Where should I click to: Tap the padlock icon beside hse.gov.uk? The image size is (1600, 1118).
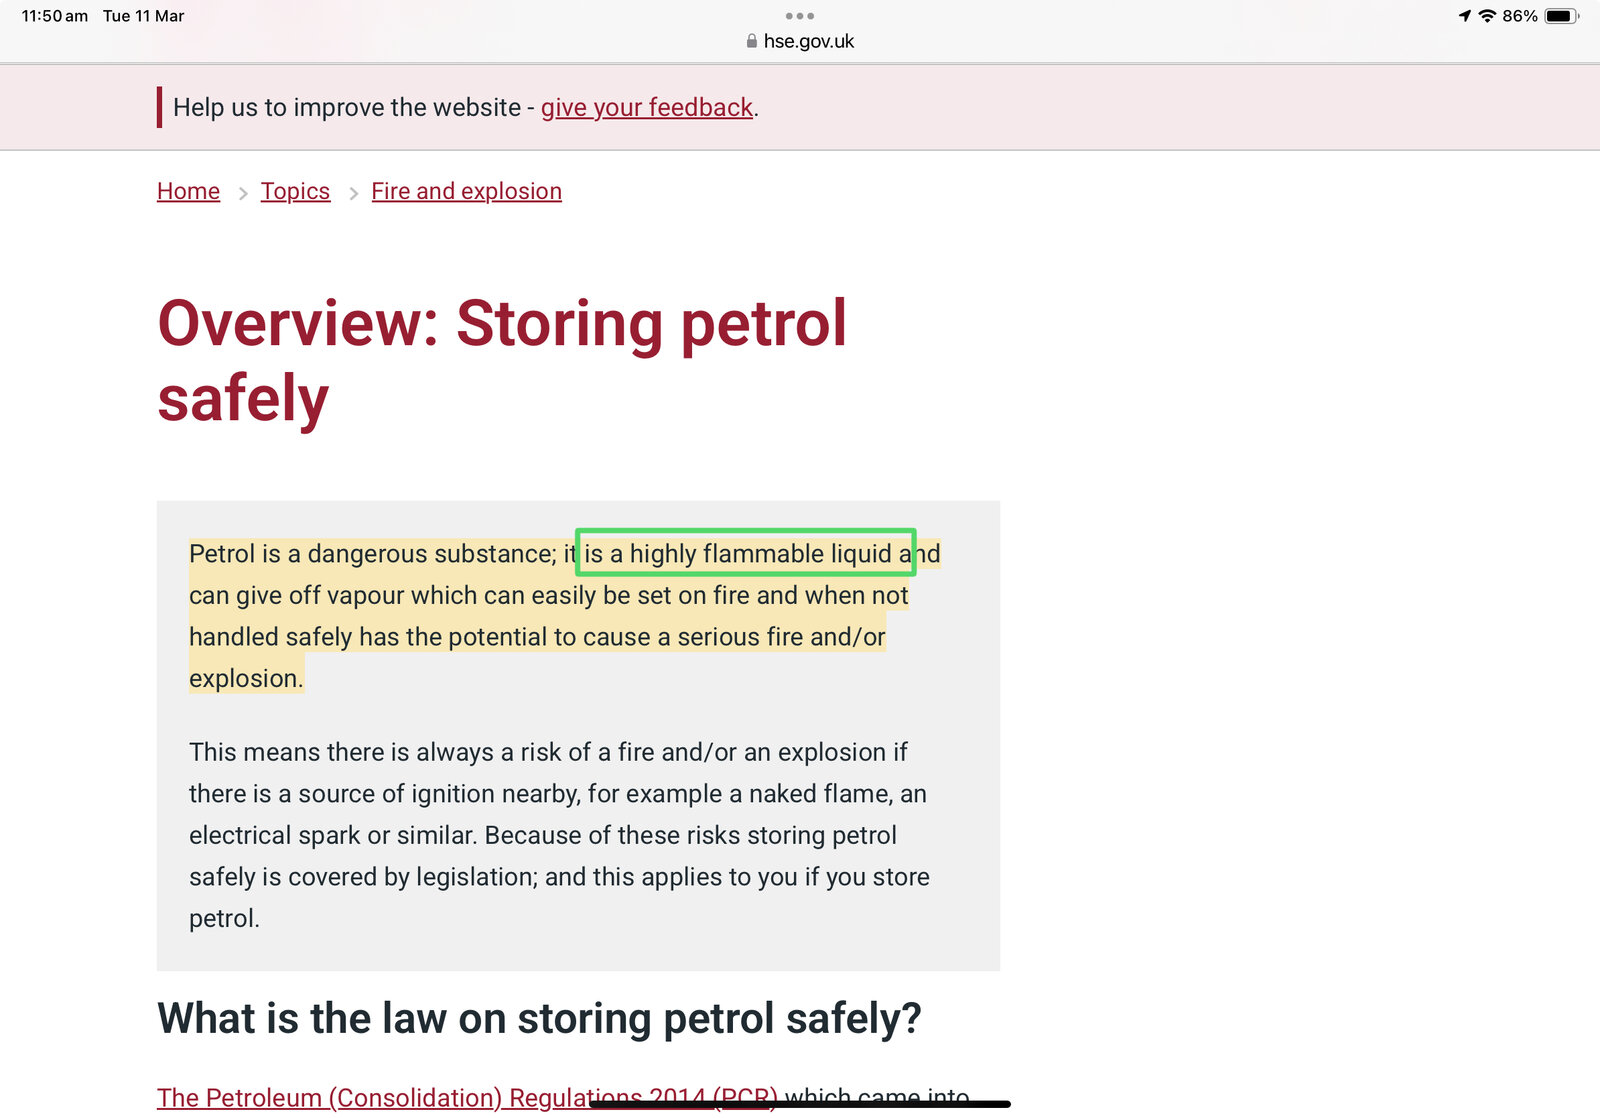[x=751, y=41]
